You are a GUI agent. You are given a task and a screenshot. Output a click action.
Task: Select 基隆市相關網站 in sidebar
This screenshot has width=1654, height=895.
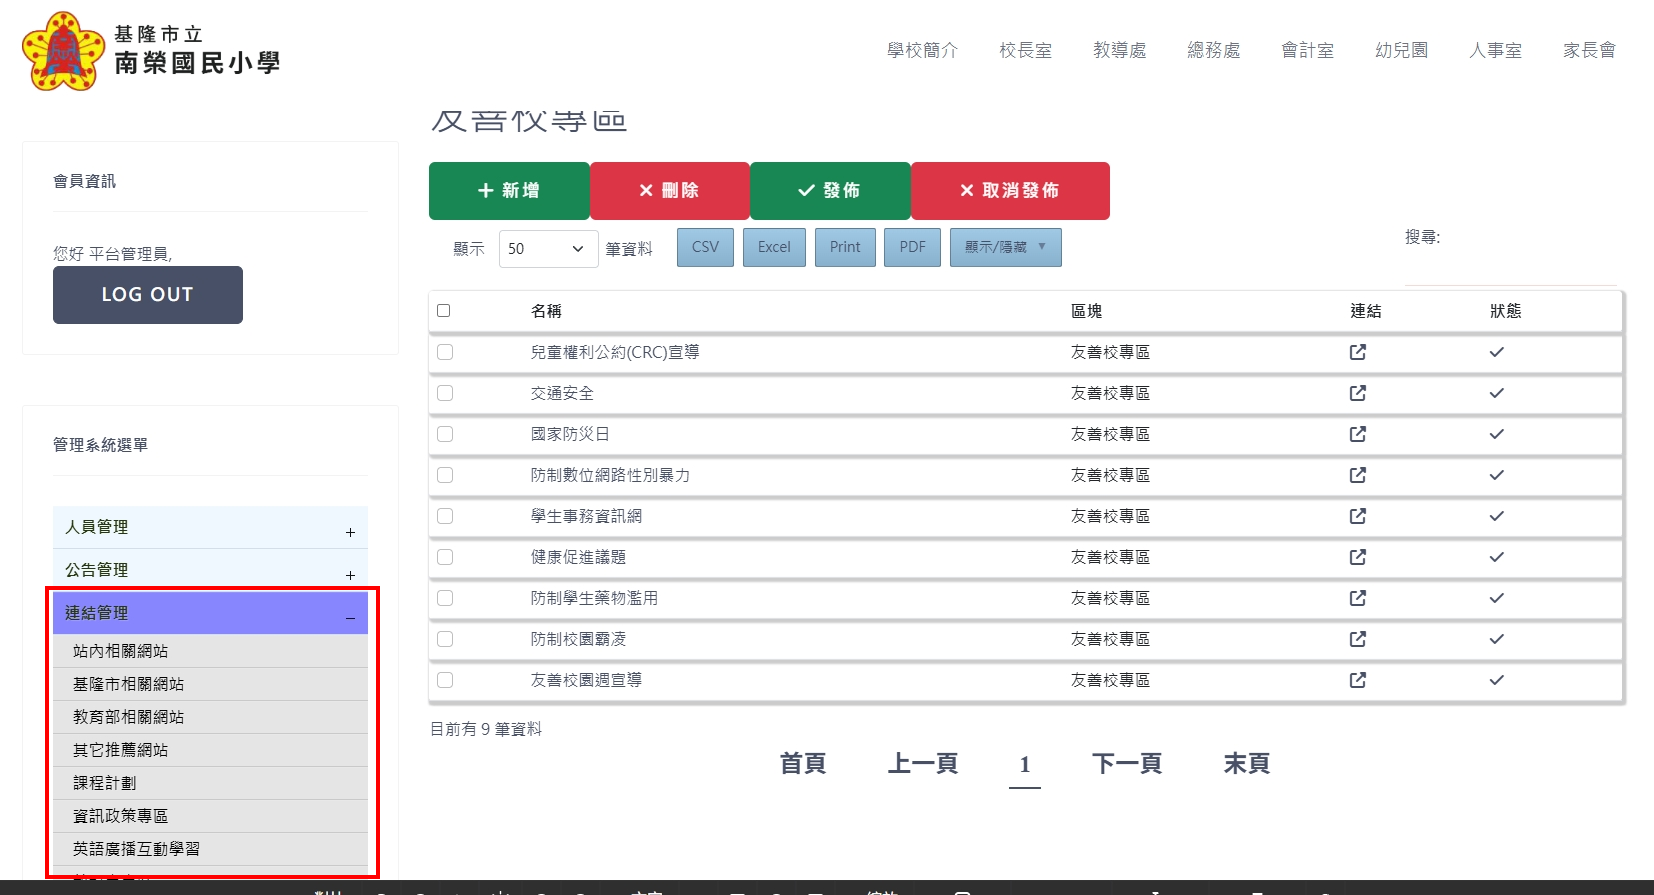point(128,684)
